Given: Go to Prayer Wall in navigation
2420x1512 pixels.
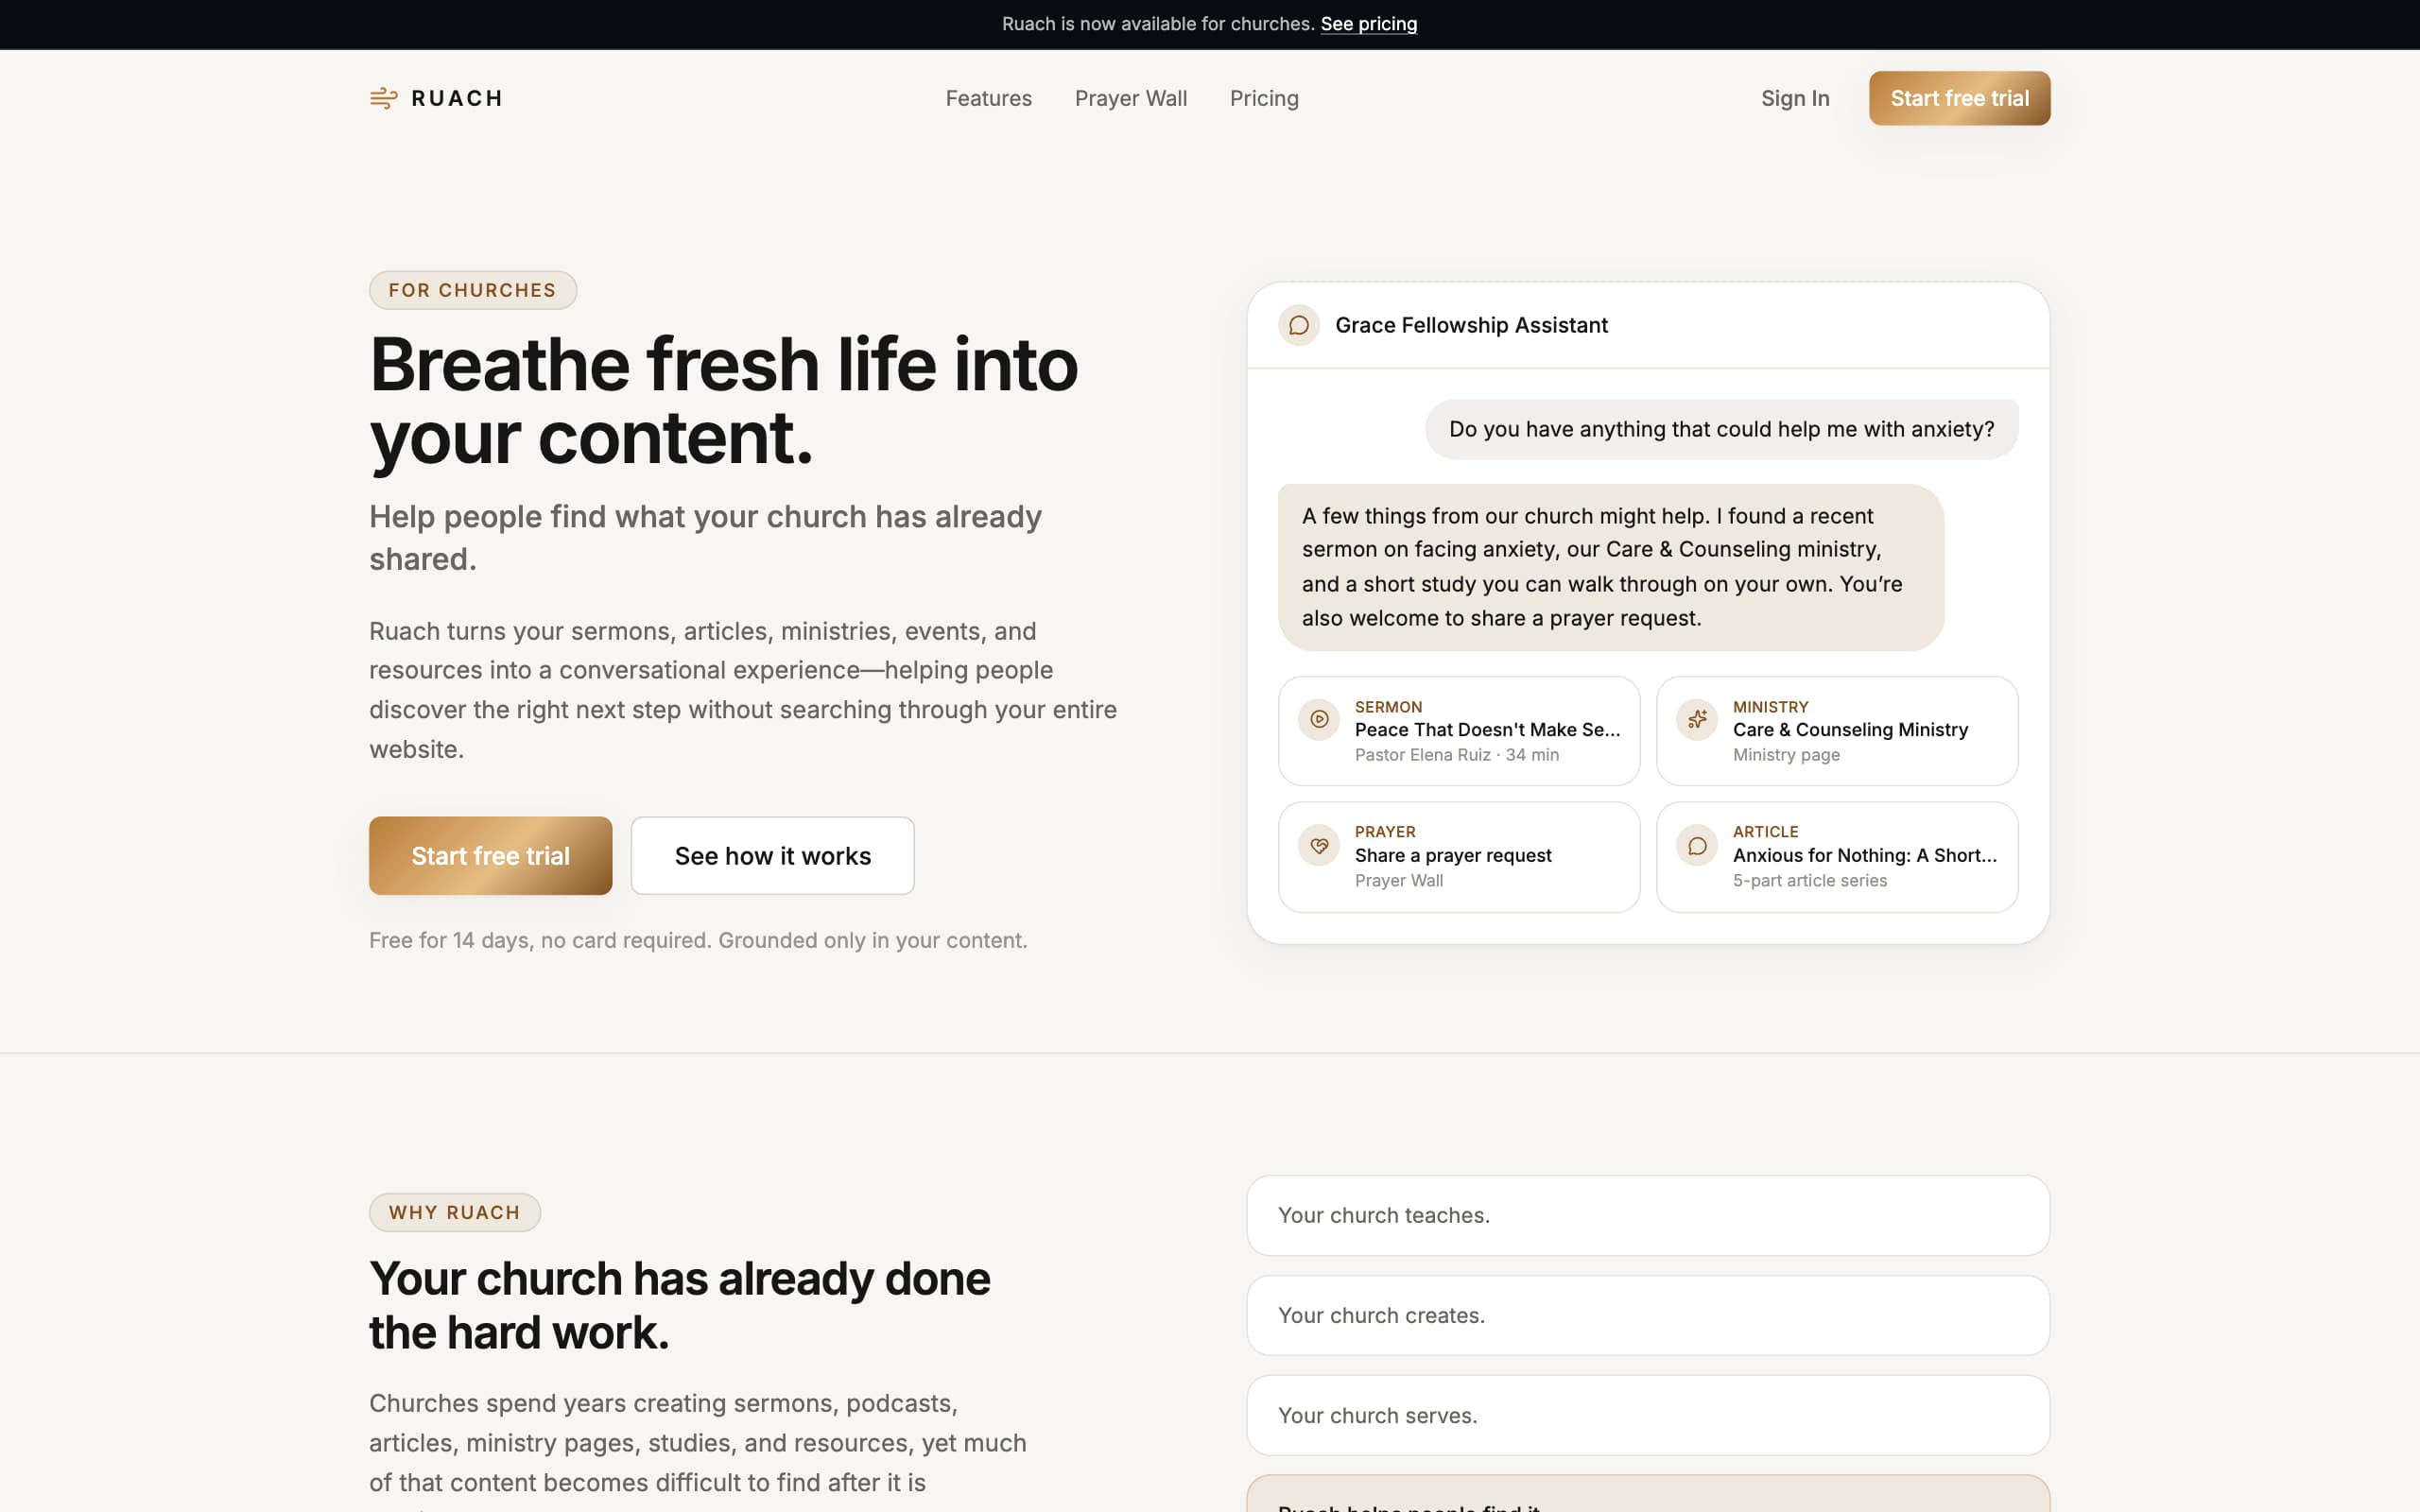Looking at the screenshot, I should pyautogui.click(x=1130, y=98).
